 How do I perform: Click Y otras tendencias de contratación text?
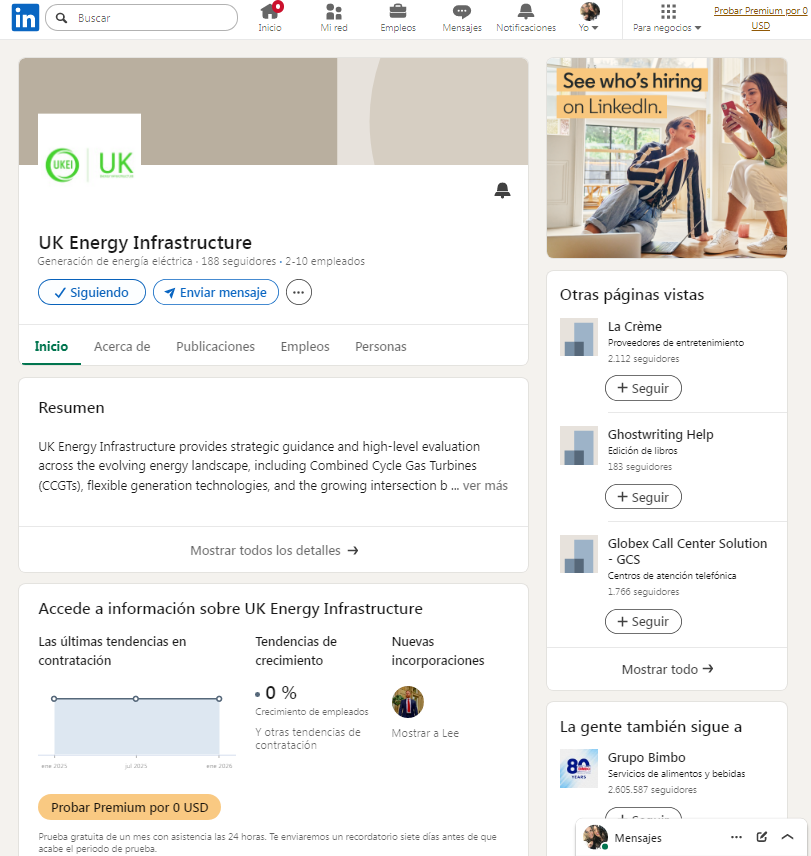[307, 739]
